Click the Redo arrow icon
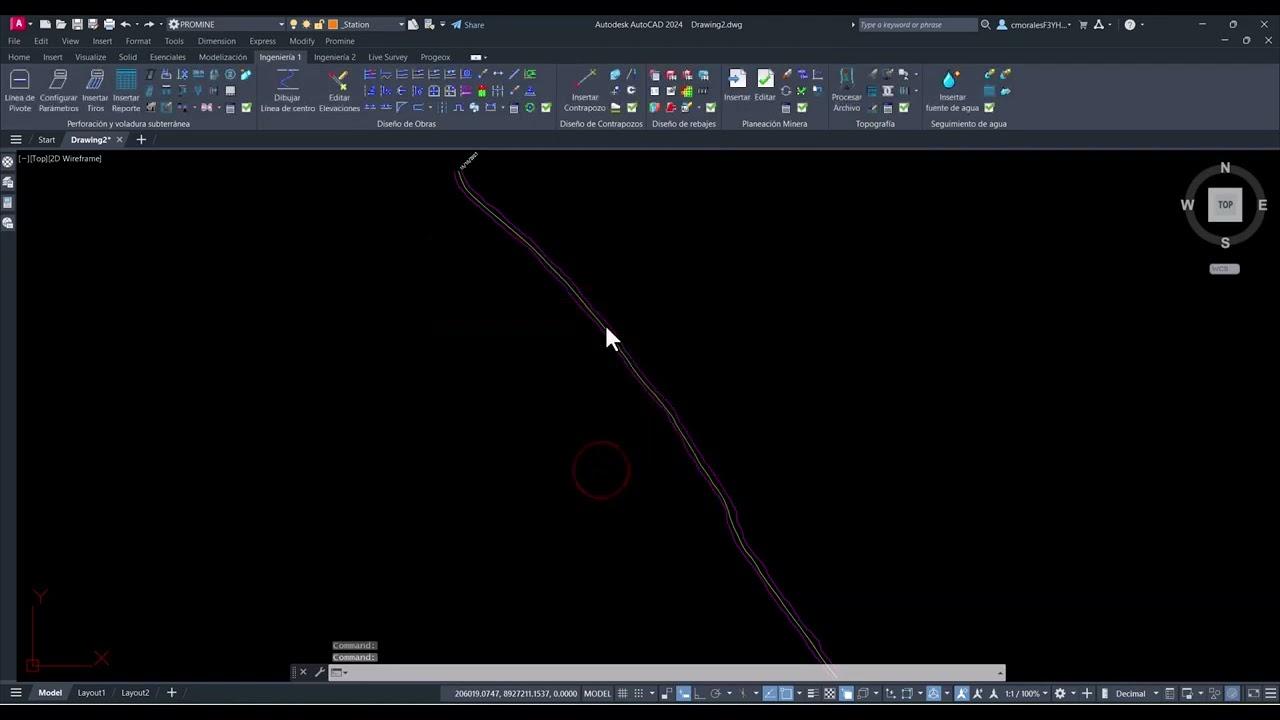The height and width of the screenshot is (720, 1280). tap(149, 24)
